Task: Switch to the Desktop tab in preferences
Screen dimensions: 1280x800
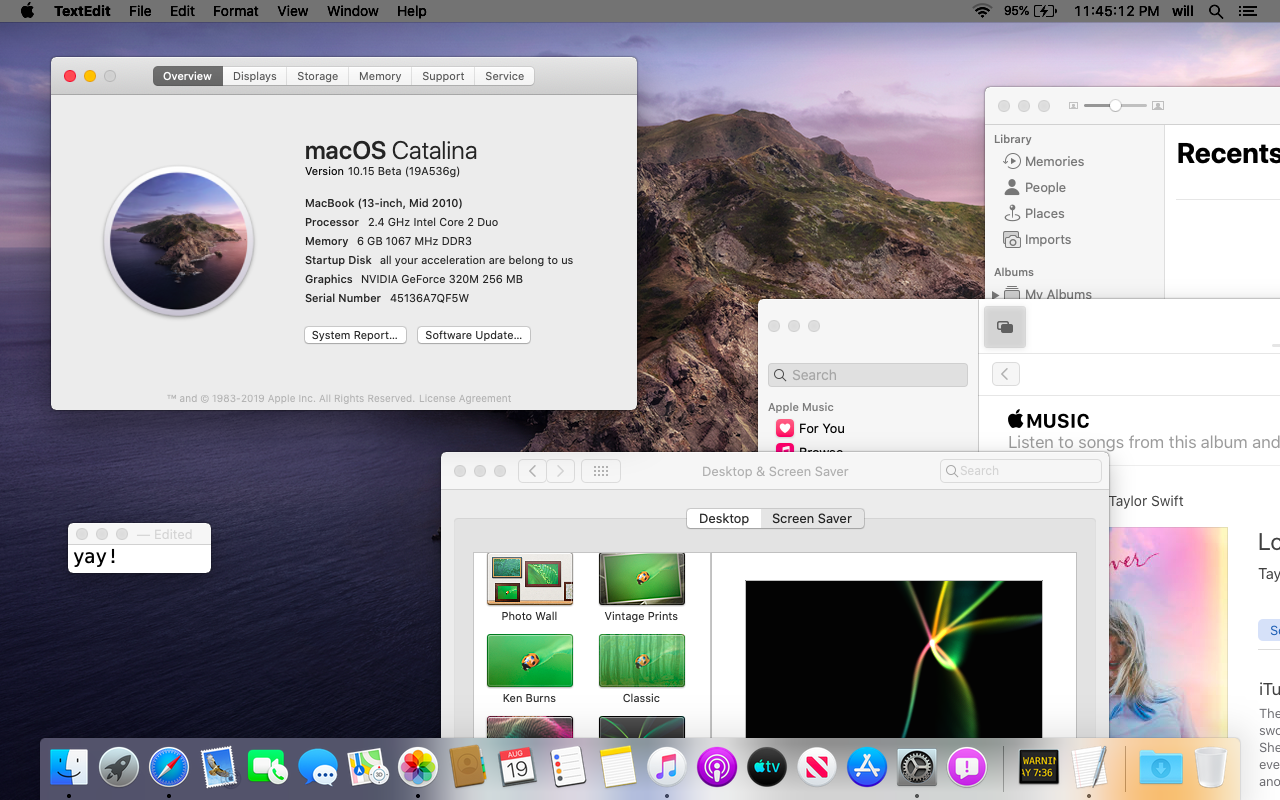Action: (x=724, y=518)
